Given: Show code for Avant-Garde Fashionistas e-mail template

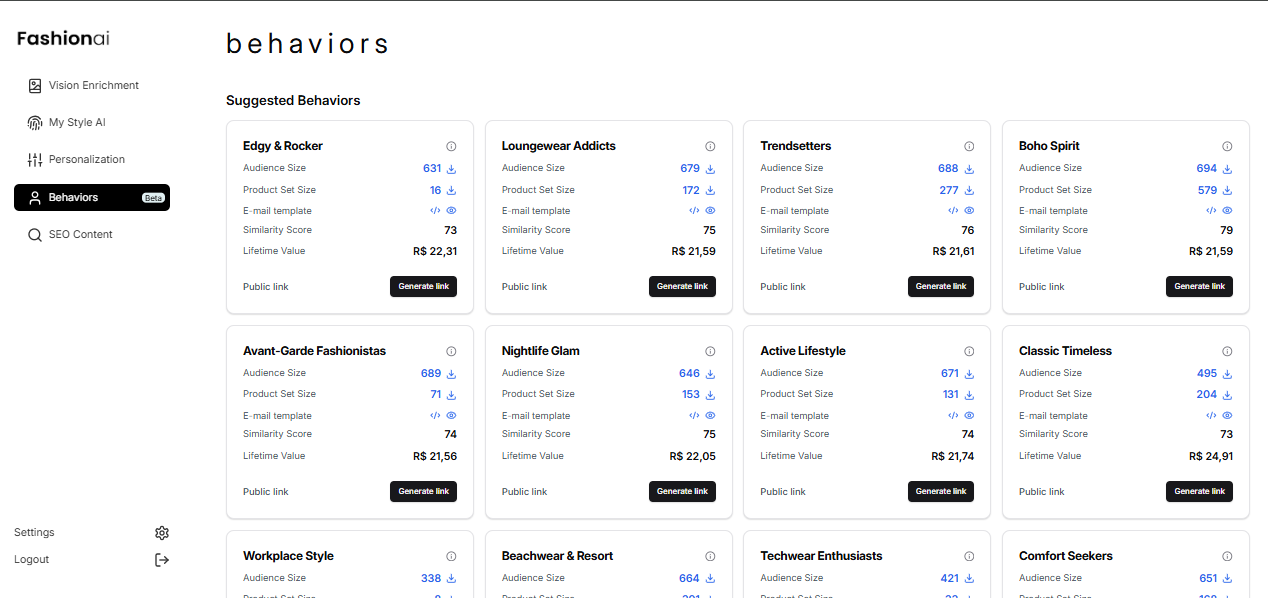Looking at the screenshot, I should pyautogui.click(x=435, y=416).
